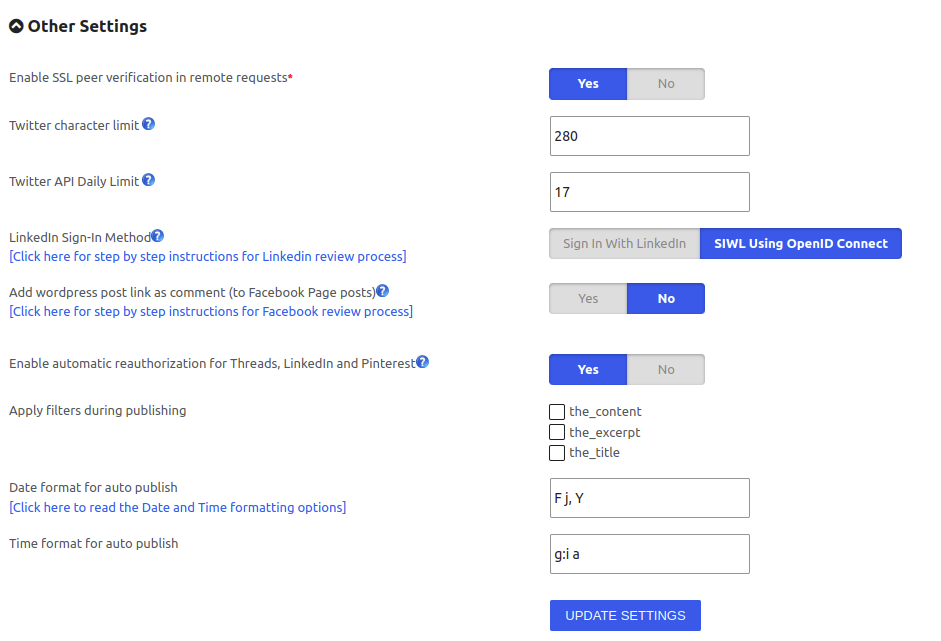Select Sign In With LinkedIn method
This screenshot has height=641, width=941.
pos(624,244)
